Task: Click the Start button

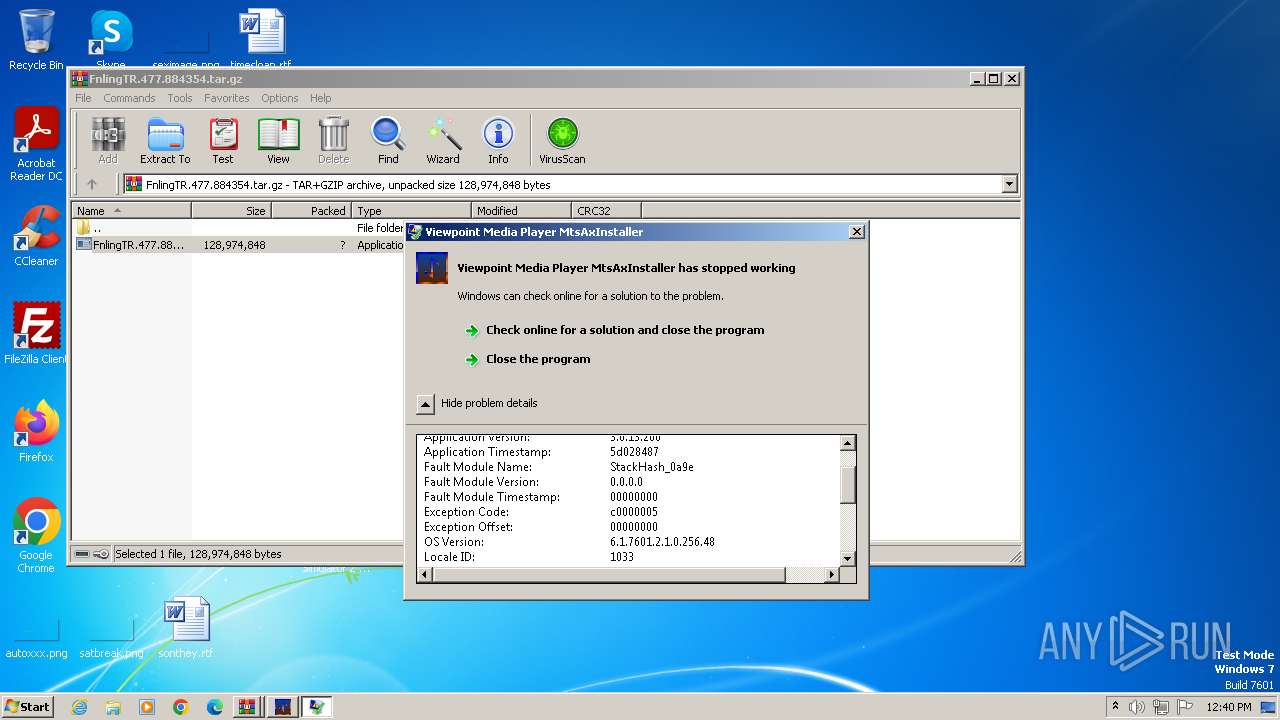Action: (x=28, y=707)
